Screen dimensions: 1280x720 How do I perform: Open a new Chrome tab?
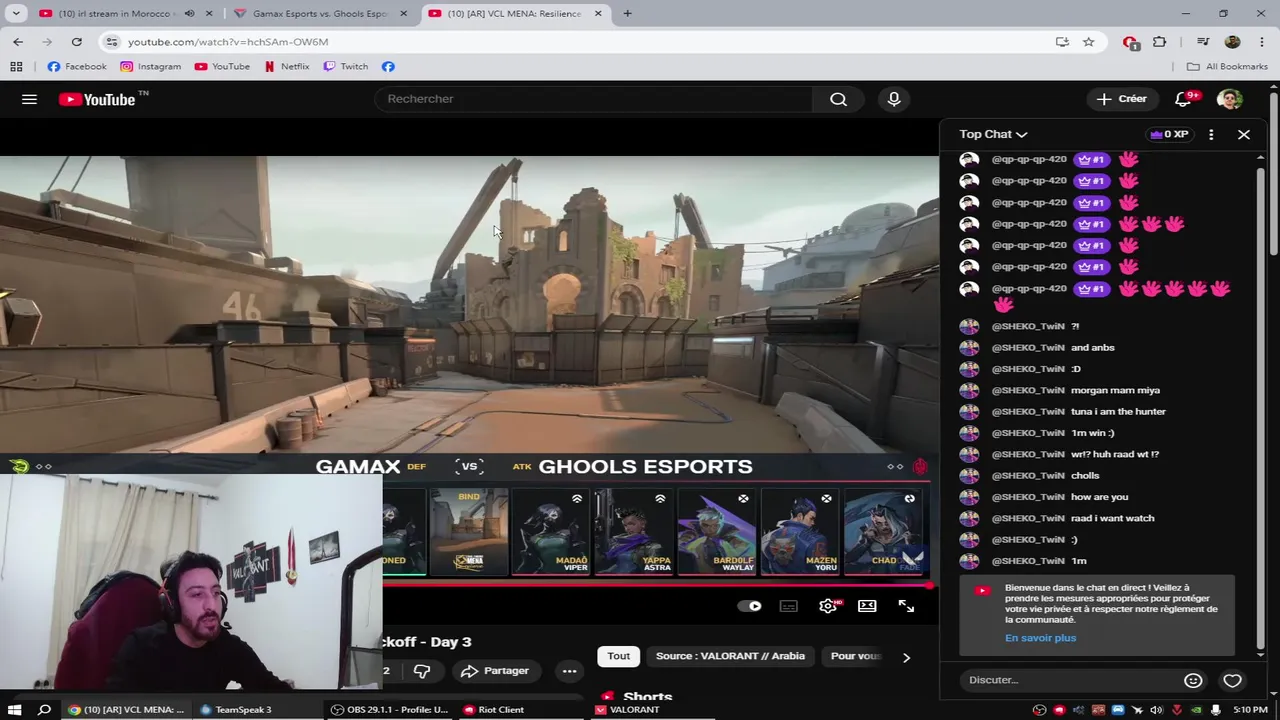coord(627,13)
